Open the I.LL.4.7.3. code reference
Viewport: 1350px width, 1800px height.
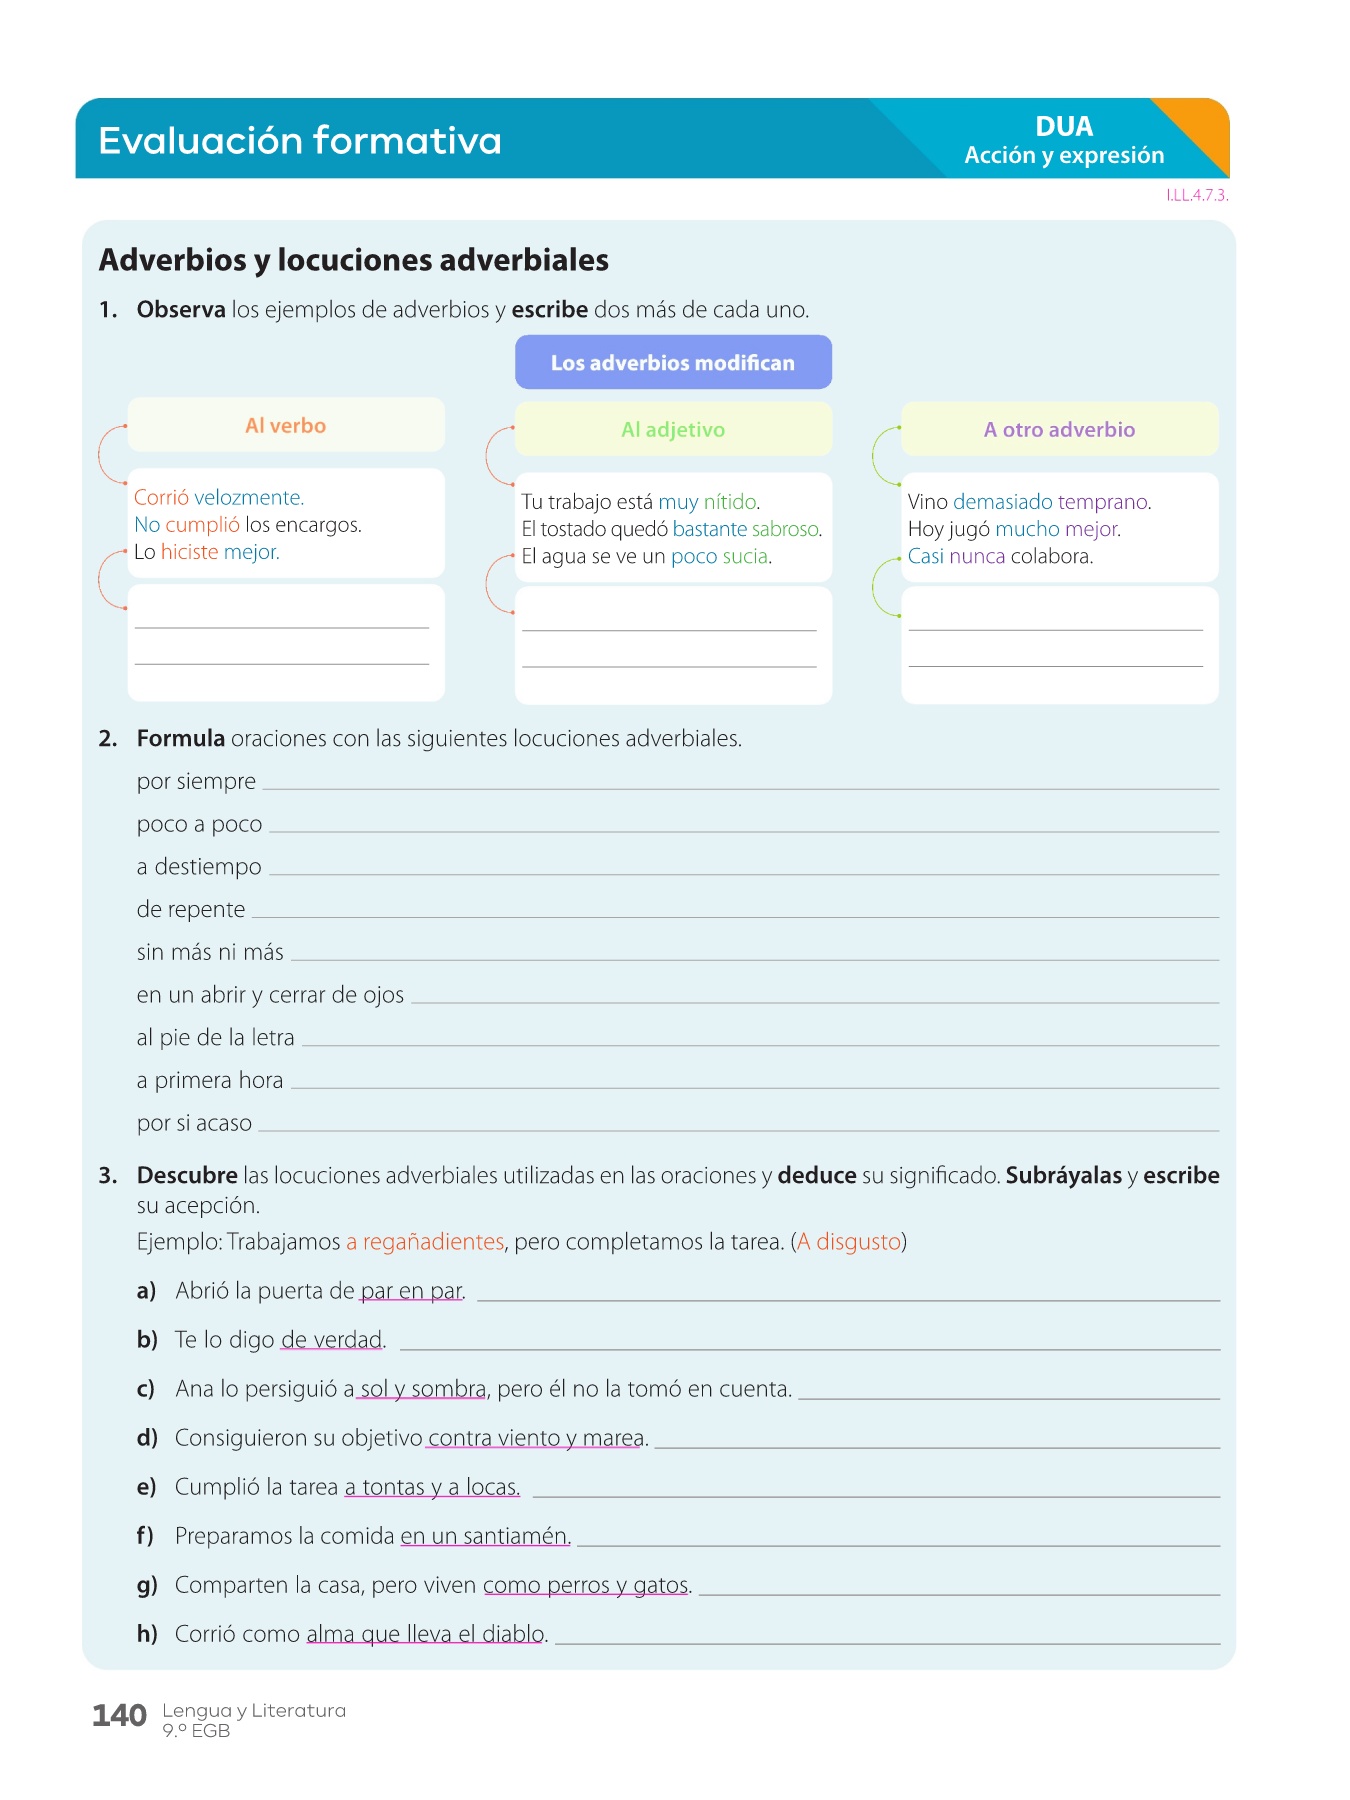[x=1196, y=195]
